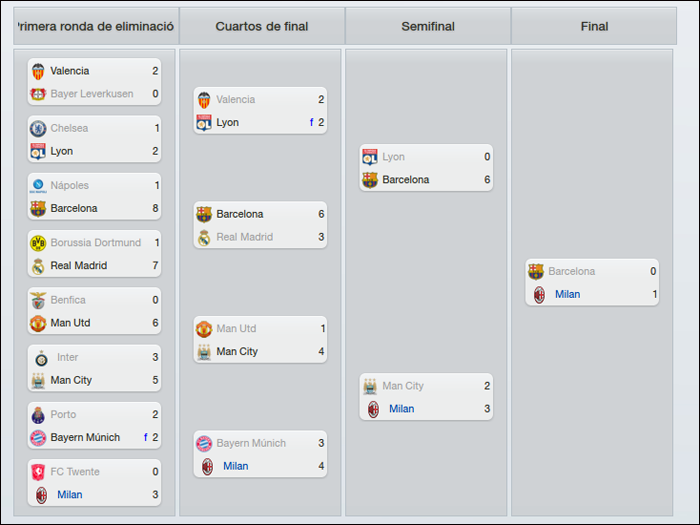The height and width of the screenshot is (525, 700).
Task: Click the Inter club badge
Action: (x=42, y=358)
